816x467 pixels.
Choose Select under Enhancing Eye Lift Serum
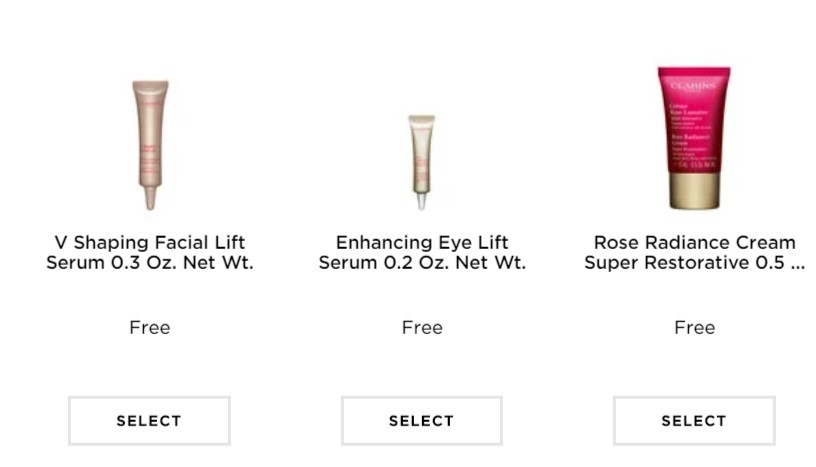click(x=422, y=421)
